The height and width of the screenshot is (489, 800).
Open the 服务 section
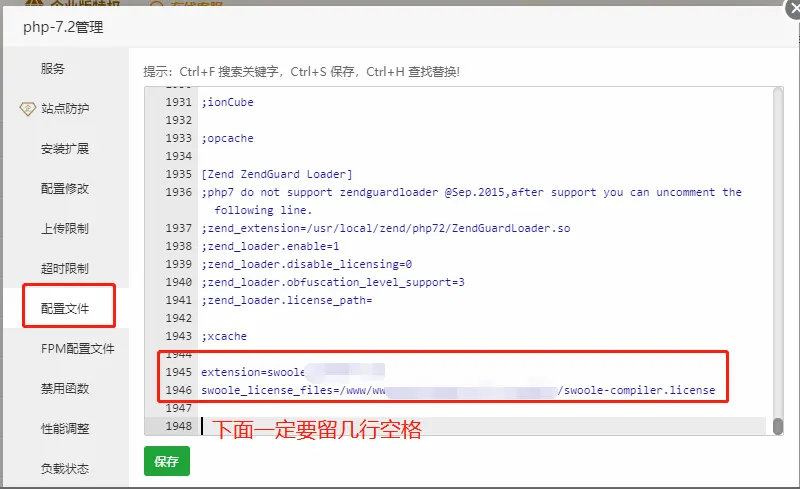click(53, 69)
